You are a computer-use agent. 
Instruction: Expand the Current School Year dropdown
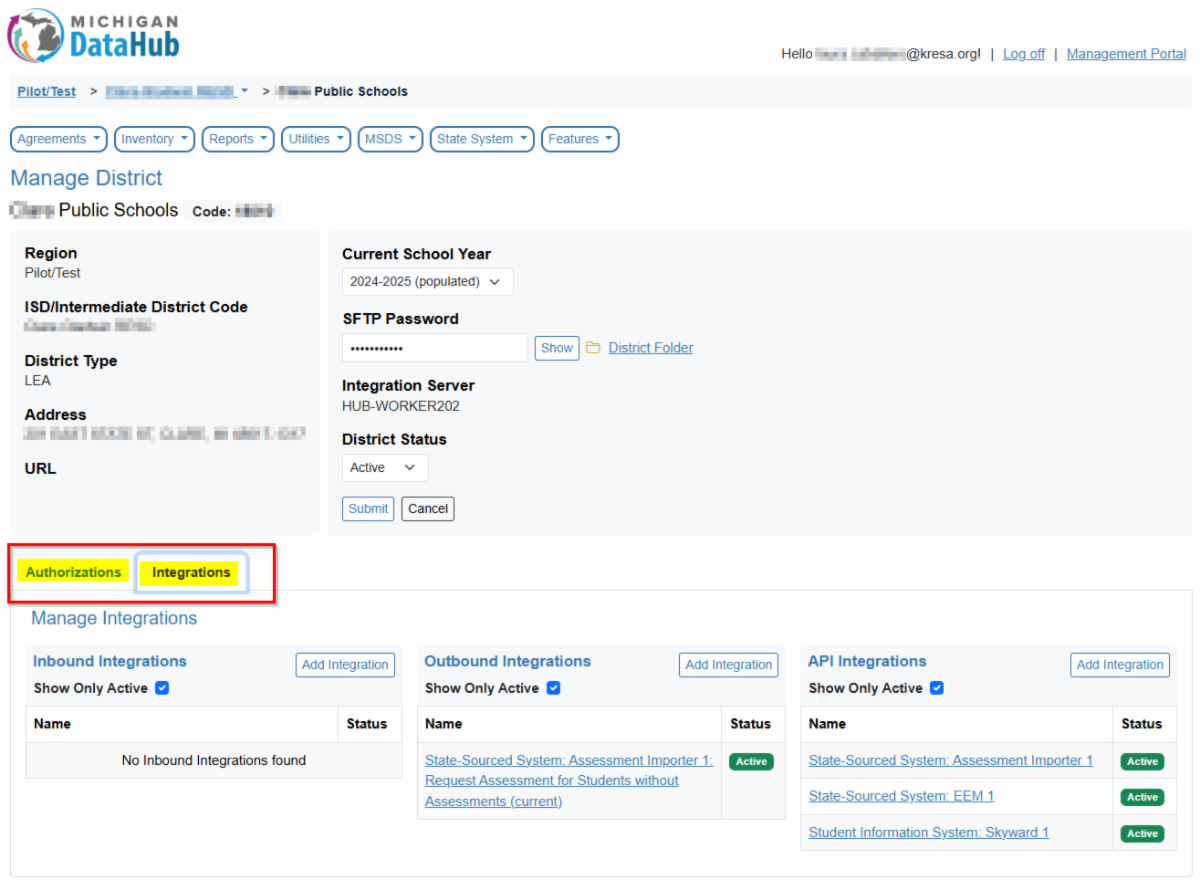(427, 282)
